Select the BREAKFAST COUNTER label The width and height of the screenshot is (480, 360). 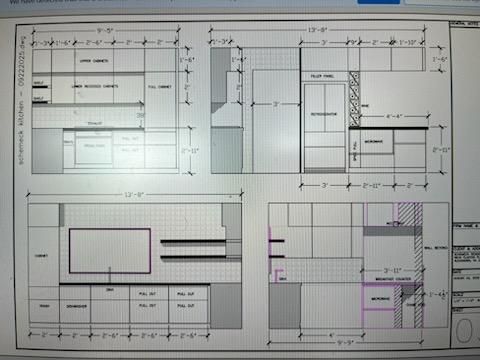coord(393,279)
